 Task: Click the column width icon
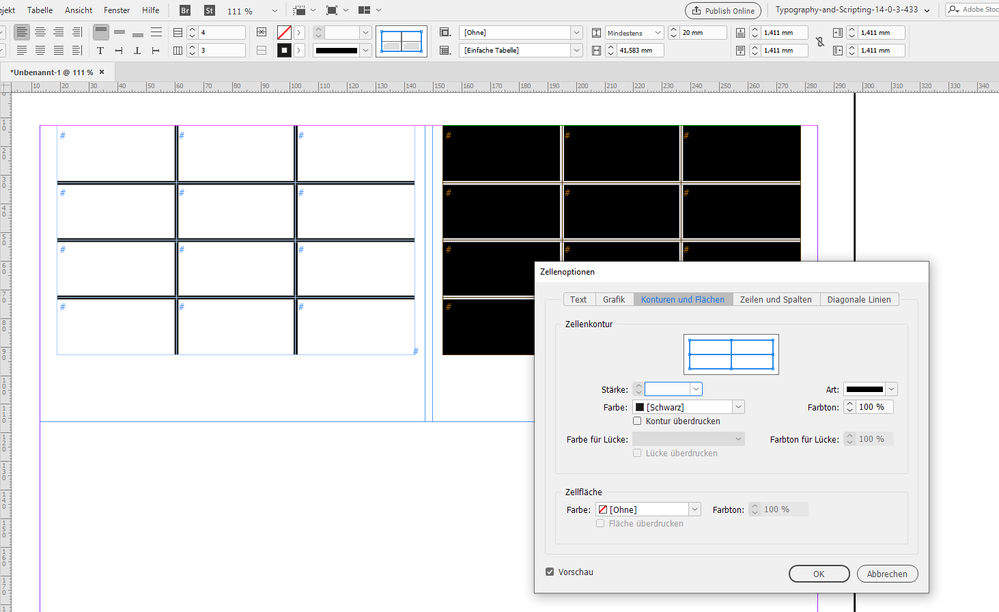coord(596,50)
